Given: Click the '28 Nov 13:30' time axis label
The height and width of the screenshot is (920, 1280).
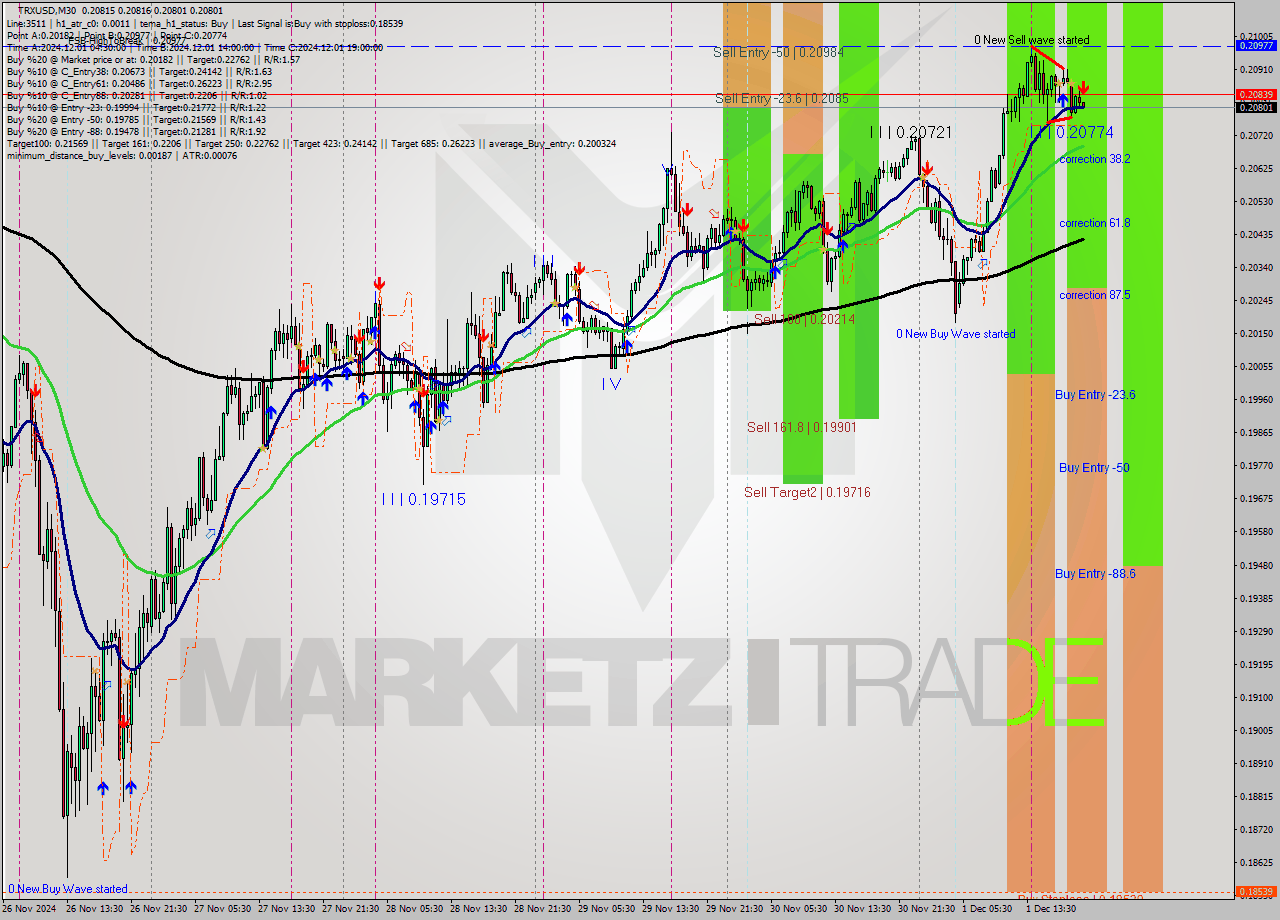Looking at the screenshot, I should tap(479, 909).
